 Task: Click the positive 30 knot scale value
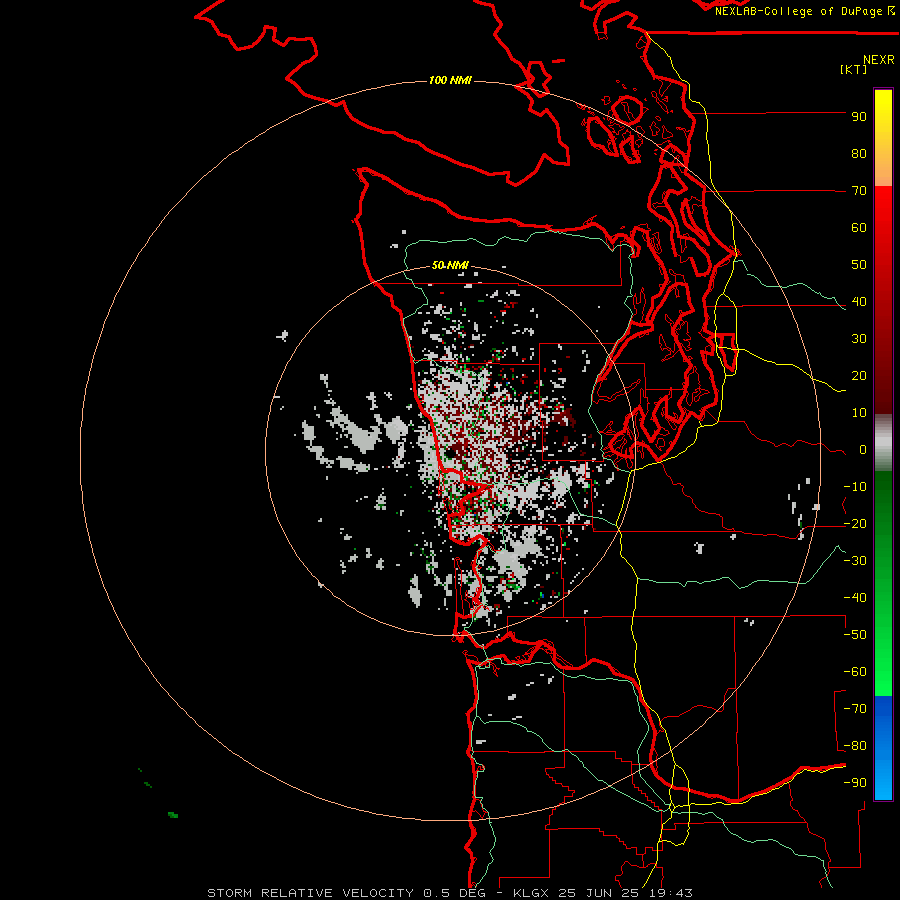(859, 339)
